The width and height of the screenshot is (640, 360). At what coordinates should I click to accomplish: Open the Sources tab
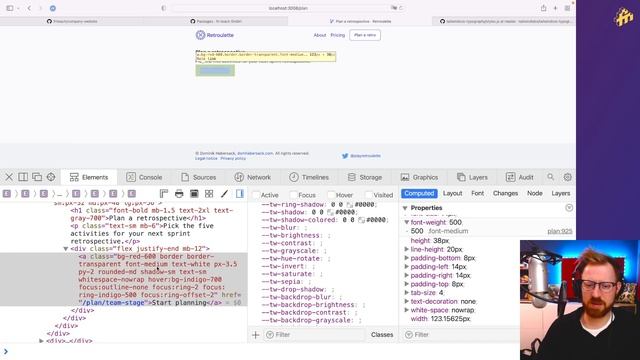tap(199, 177)
